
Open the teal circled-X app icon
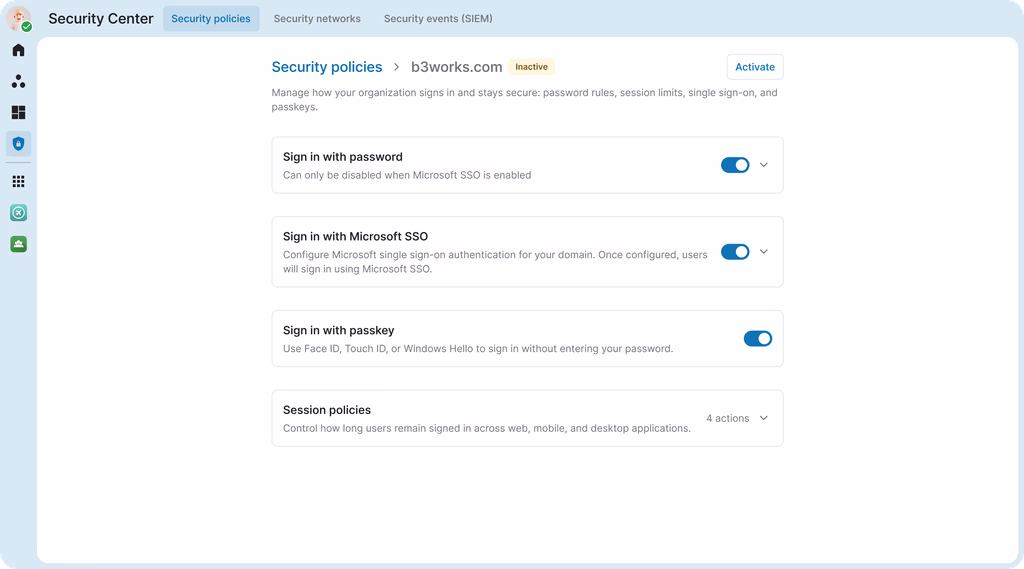click(18, 212)
